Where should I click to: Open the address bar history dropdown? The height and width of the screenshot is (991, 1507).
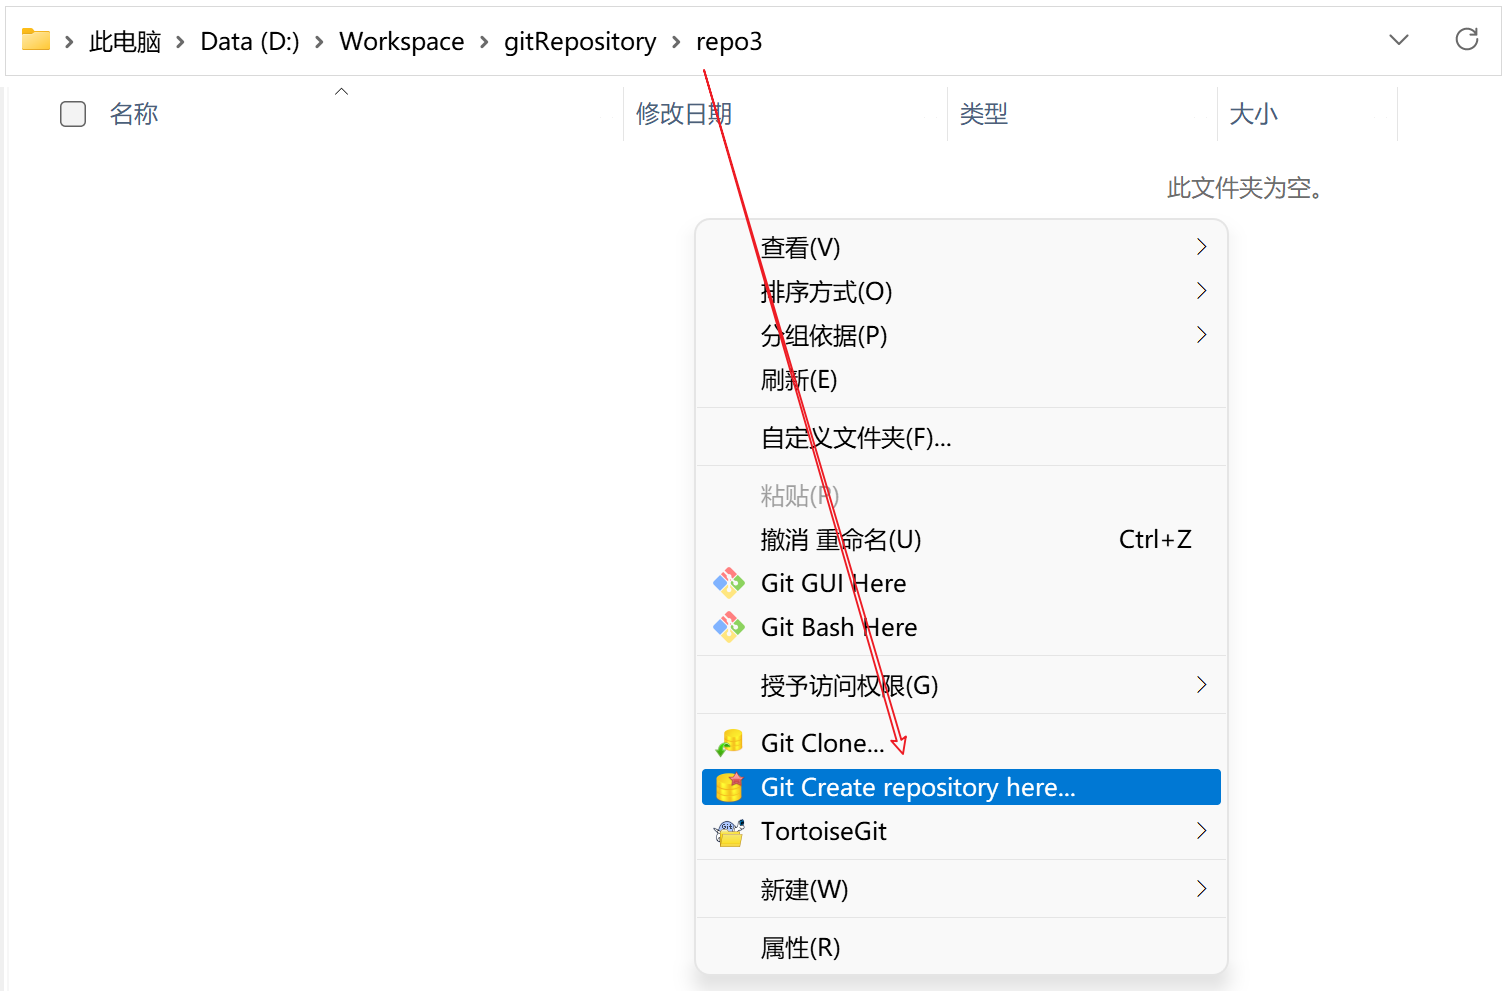(x=1398, y=40)
